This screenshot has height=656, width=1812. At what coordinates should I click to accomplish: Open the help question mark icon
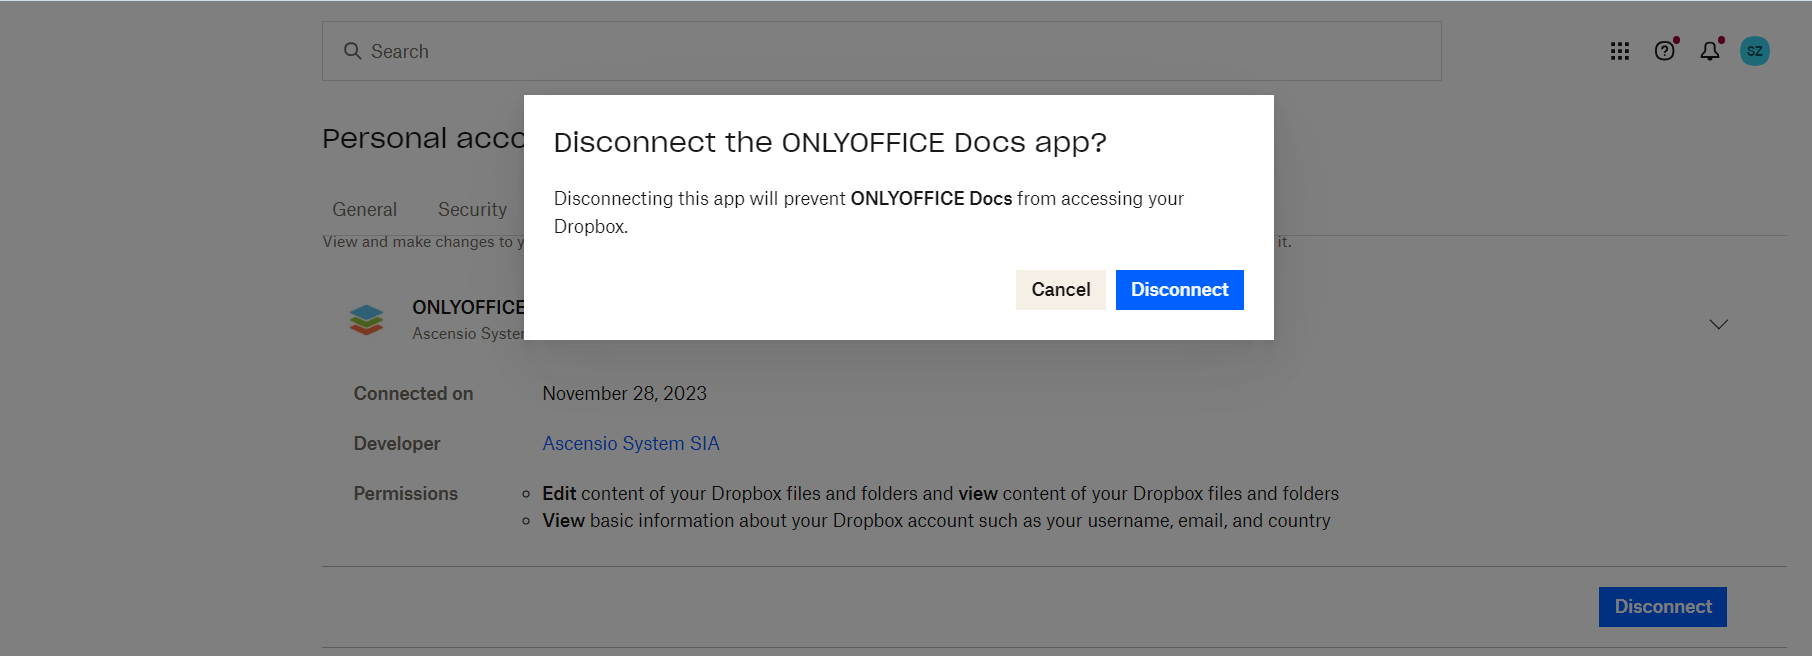1665,51
